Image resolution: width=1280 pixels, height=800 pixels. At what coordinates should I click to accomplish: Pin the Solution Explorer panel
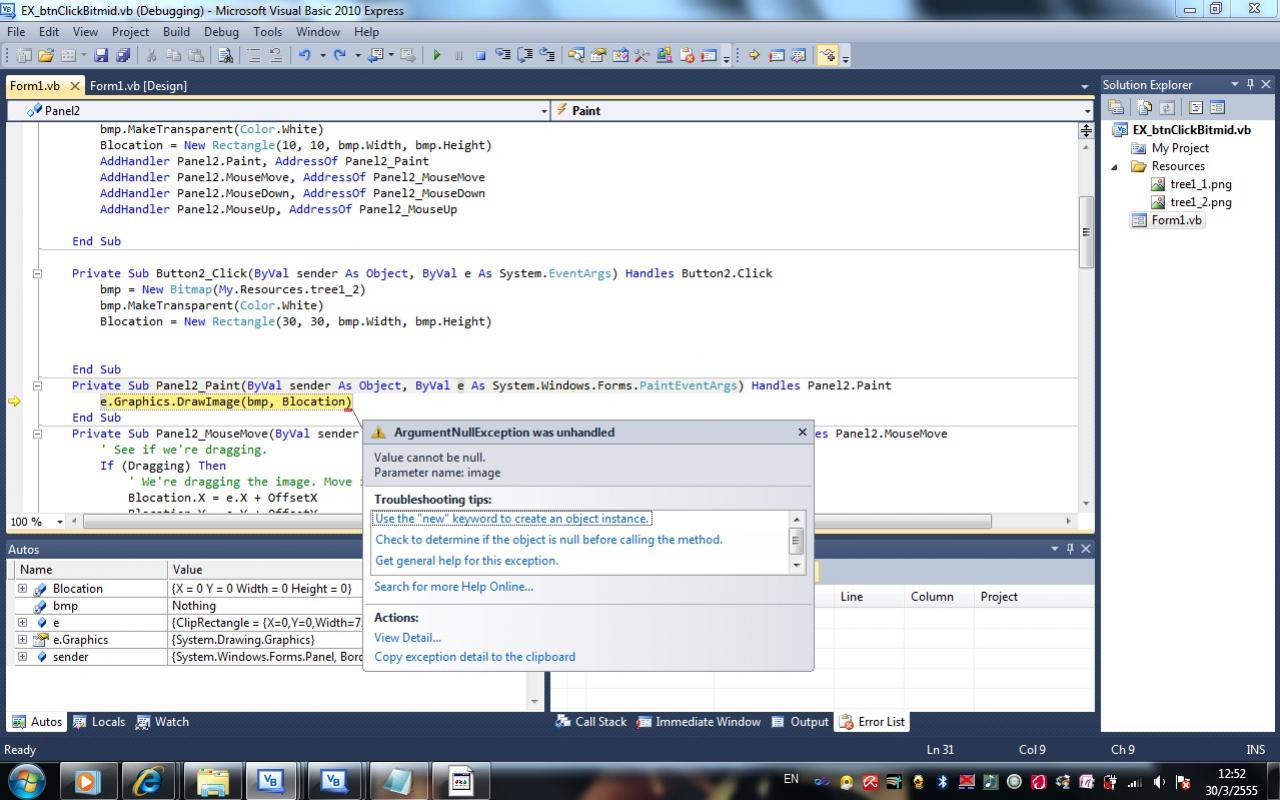(x=1250, y=85)
